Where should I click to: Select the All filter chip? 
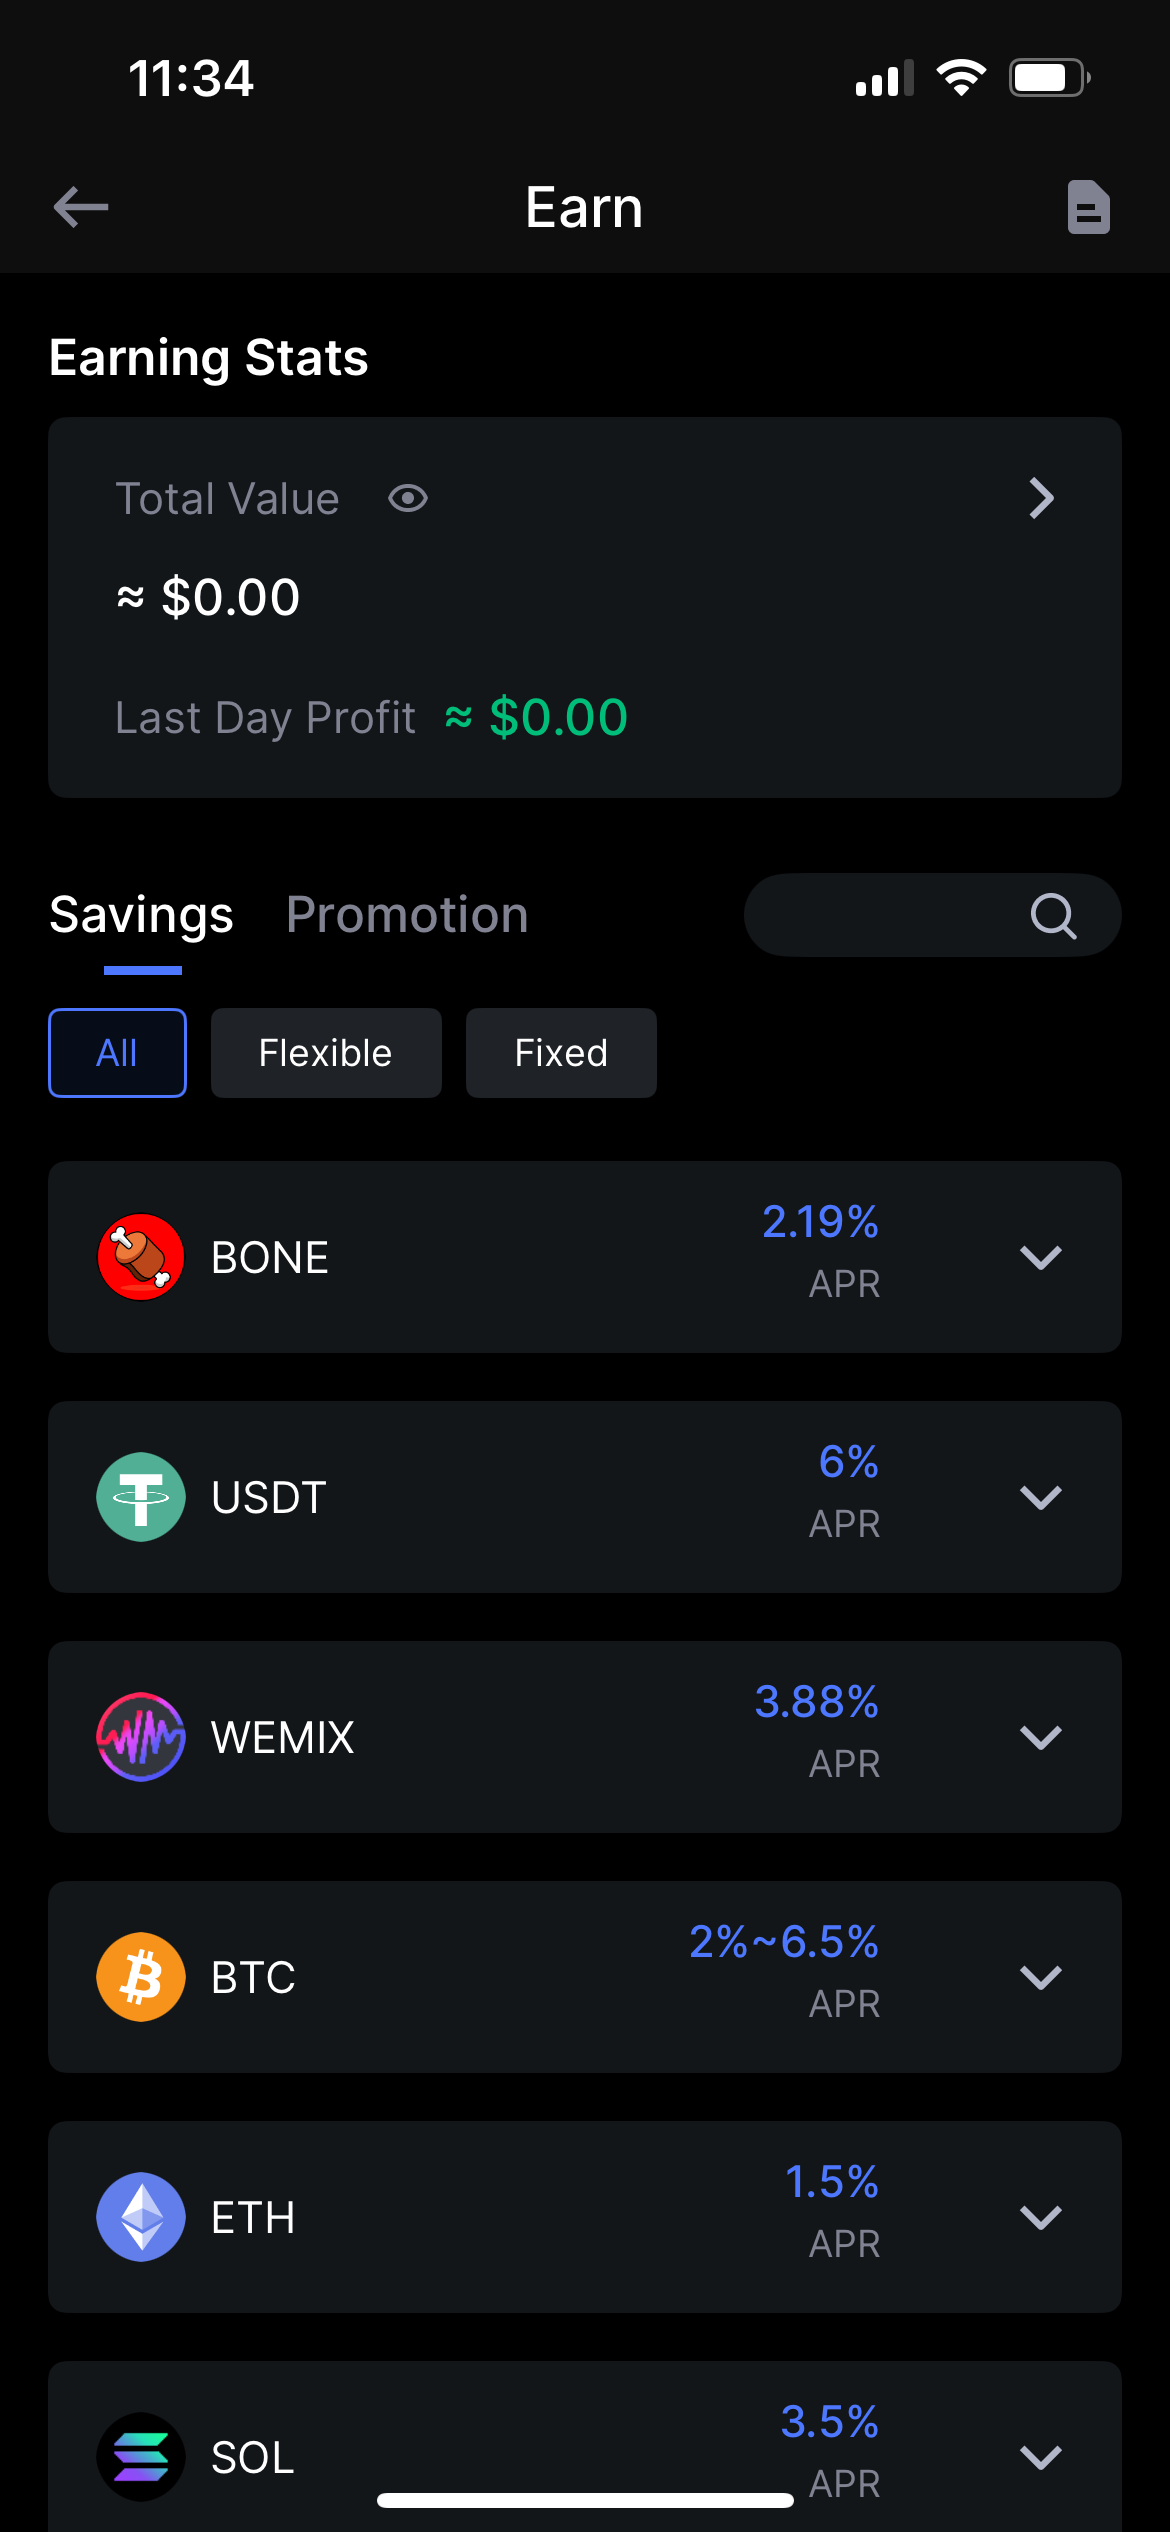[117, 1053]
